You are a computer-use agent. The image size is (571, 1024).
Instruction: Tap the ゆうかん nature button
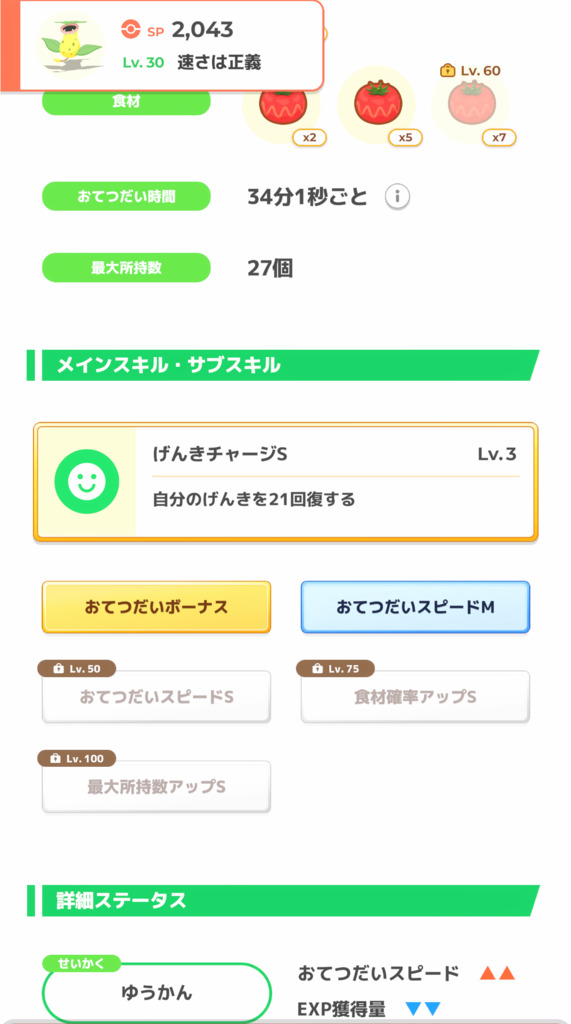[x=157, y=993]
